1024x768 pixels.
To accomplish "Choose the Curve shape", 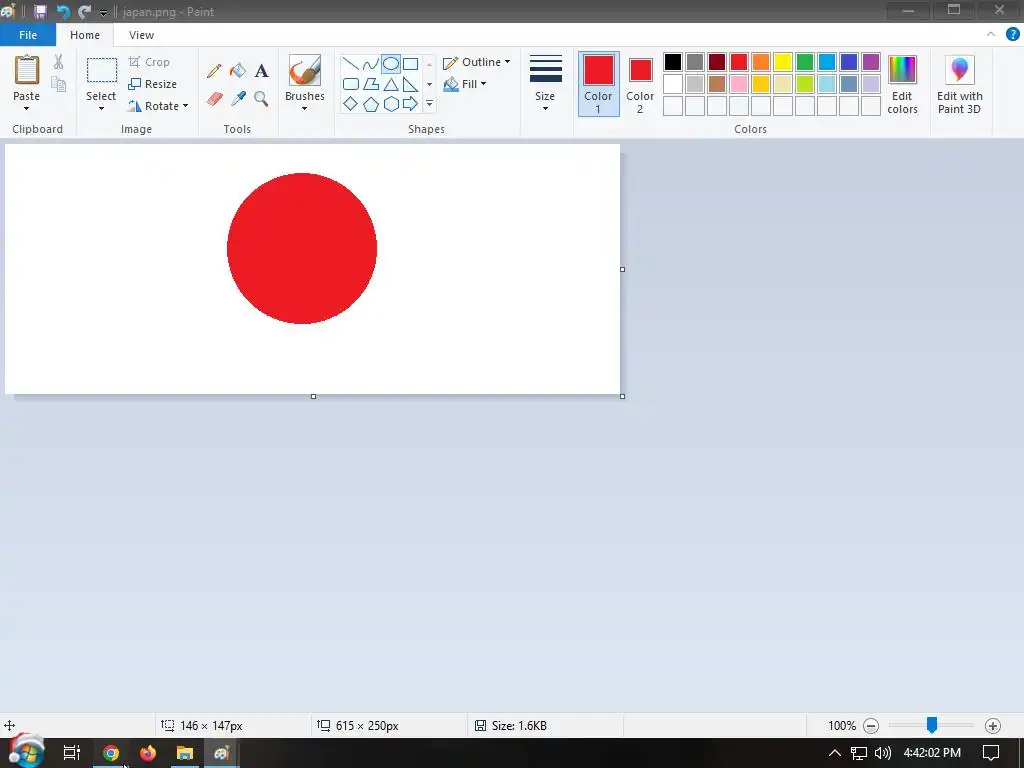I will pos(370,64).
